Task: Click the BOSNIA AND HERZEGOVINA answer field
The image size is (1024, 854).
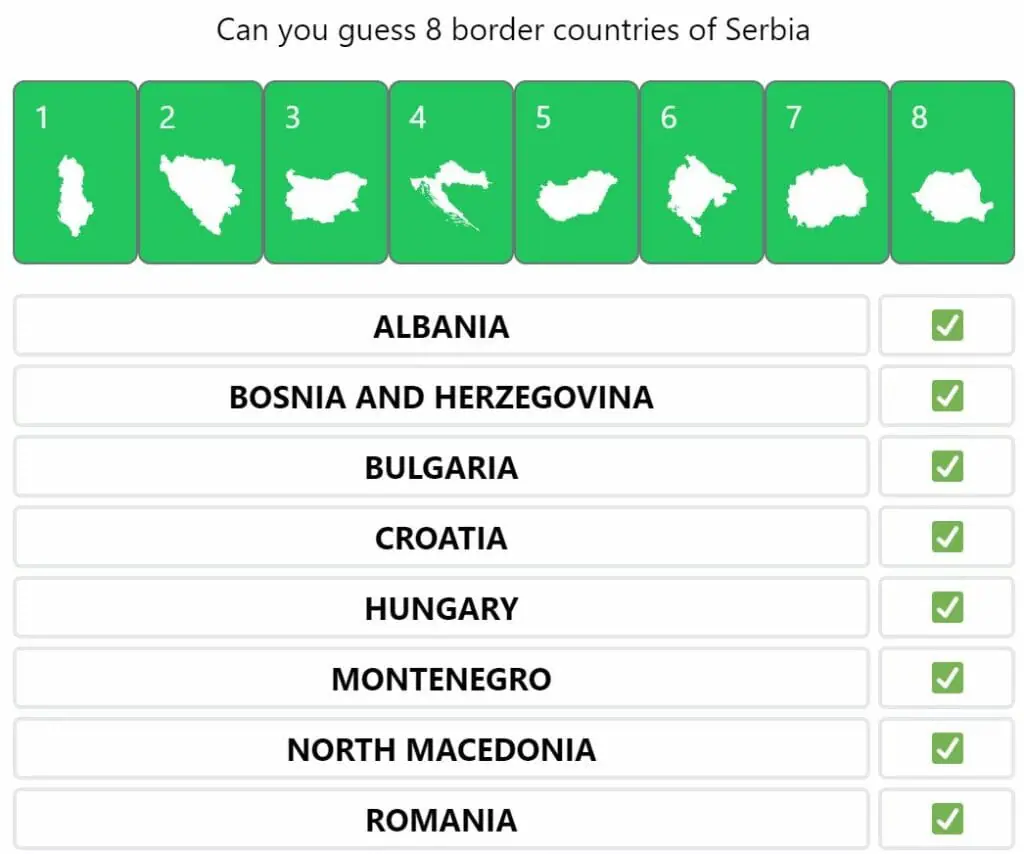Action: pyautogui.click(x=441, y=396)
